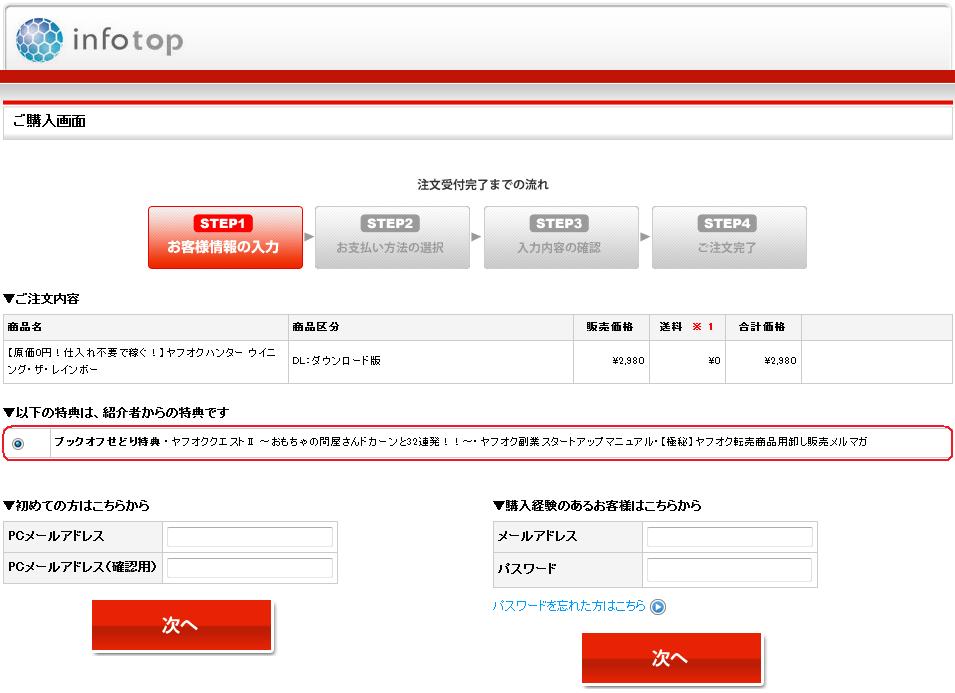The height and width of the screenshot is (693, 955).
Task: Click the 注文受付完了までの流れ caption
Action: click(x=483, y=185)
